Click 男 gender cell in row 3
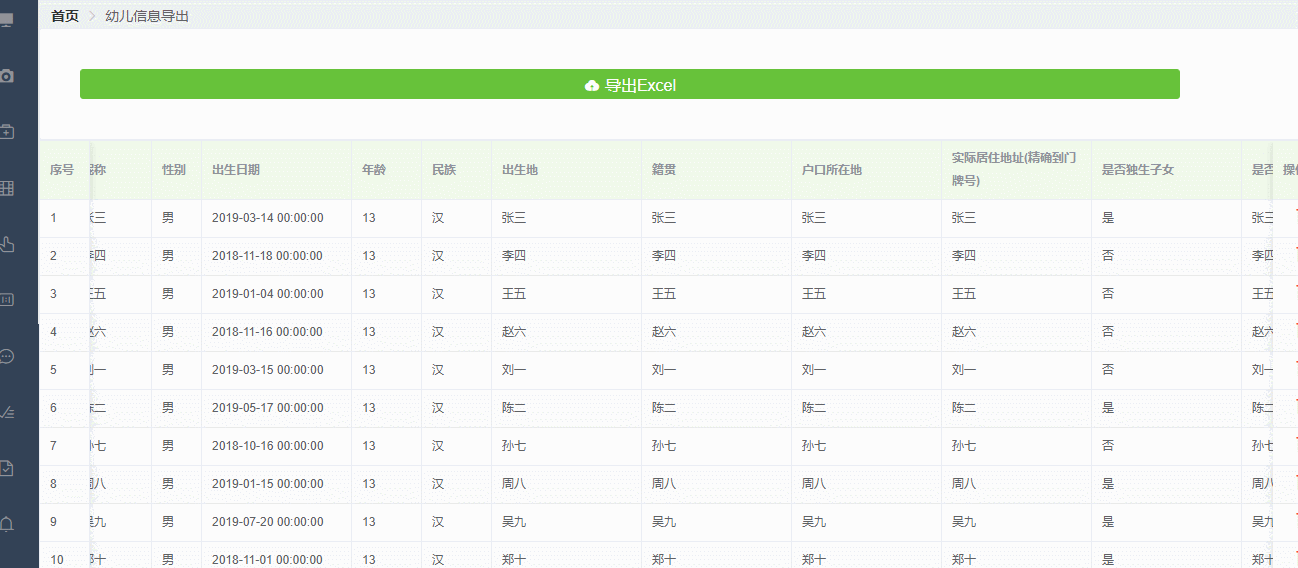 (168, 294)
